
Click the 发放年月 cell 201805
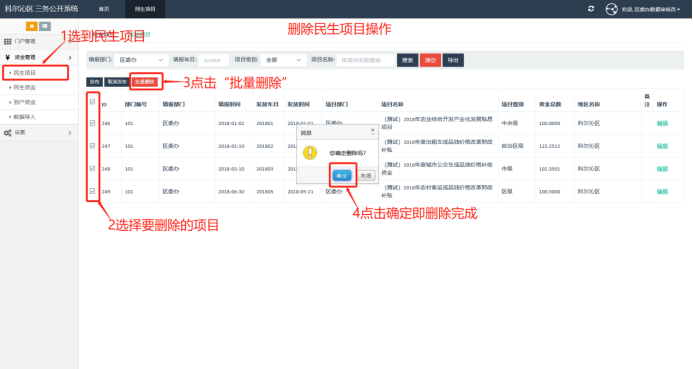click(x=265, y=191)
